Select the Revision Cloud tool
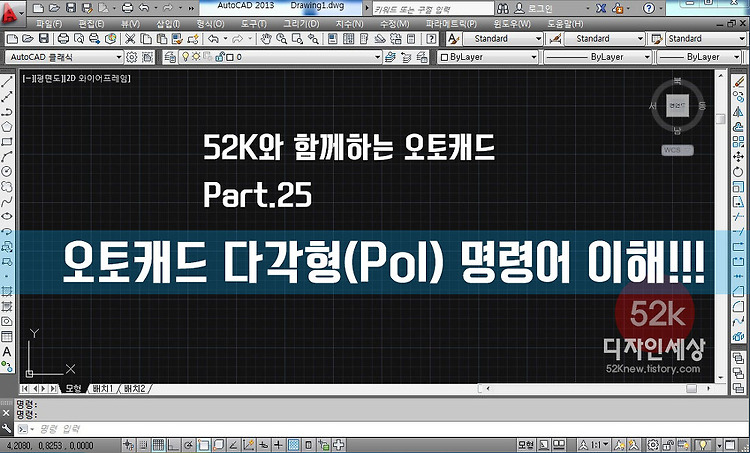The height and width of the screenshot is (453, 750). [x=7, y=186]
